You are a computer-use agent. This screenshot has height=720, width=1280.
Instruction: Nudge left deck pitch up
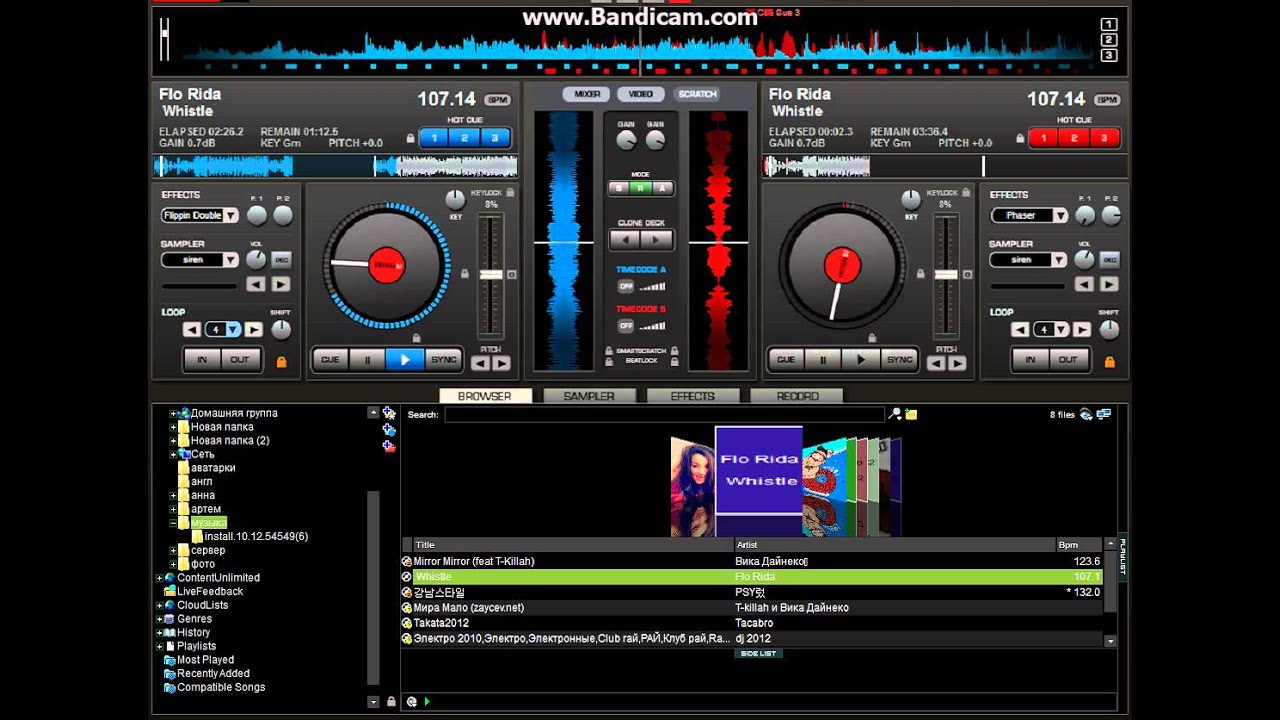[501, 364]
